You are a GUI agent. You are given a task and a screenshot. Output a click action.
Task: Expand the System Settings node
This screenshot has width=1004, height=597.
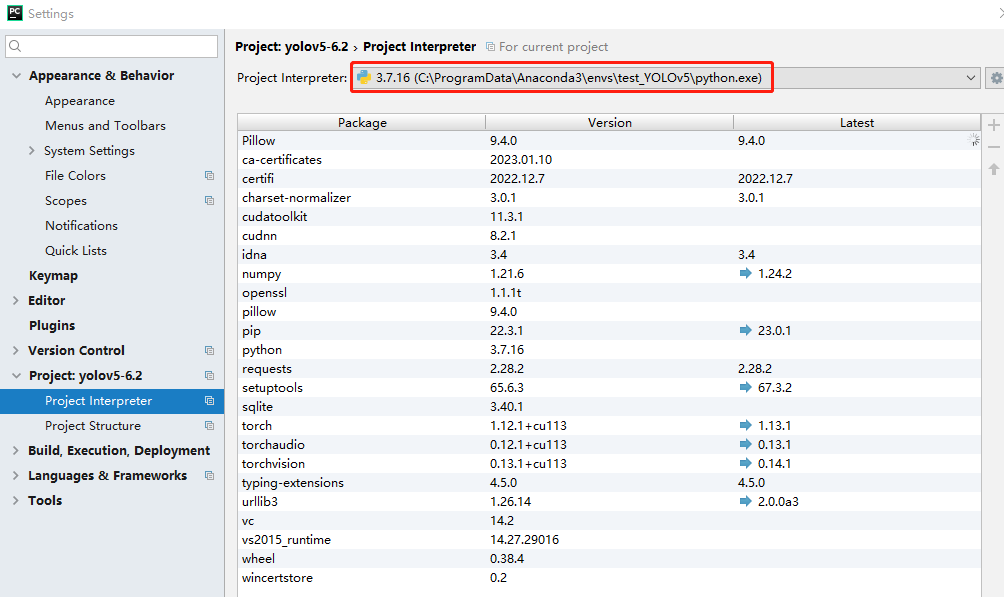coord(31,151)
